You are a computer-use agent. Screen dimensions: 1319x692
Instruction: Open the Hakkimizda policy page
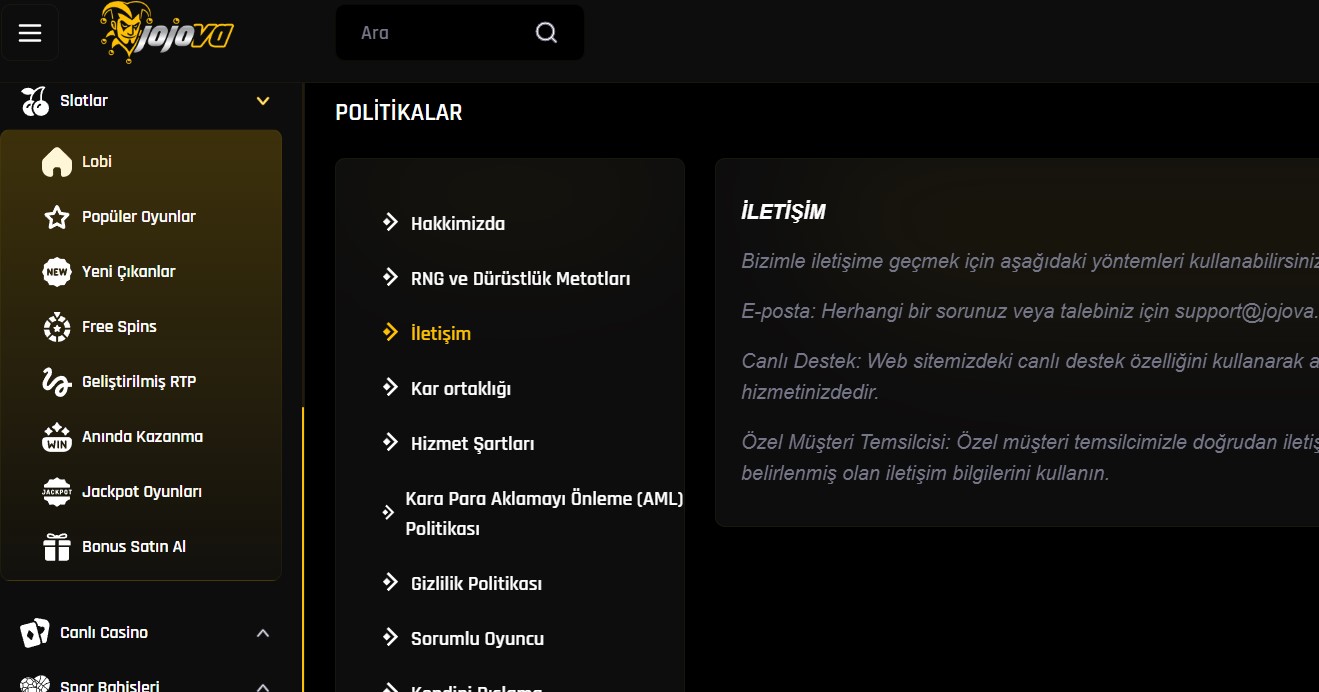click(x=457, y=224)
